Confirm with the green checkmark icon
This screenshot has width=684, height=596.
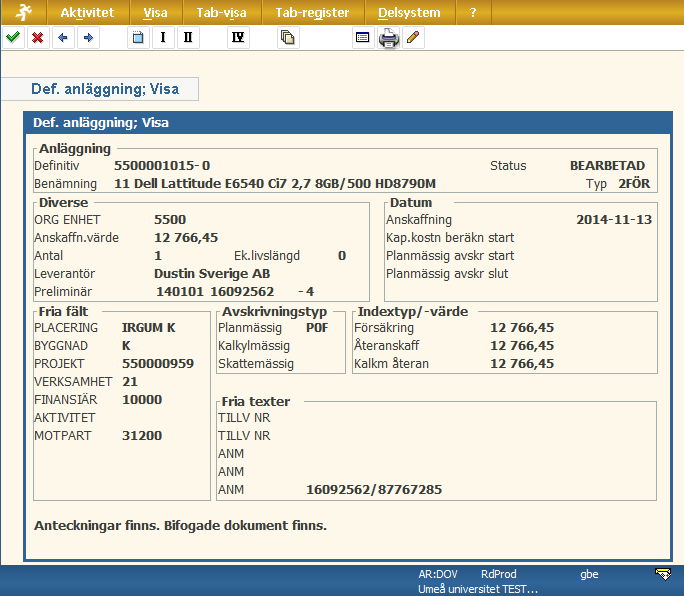13,38
